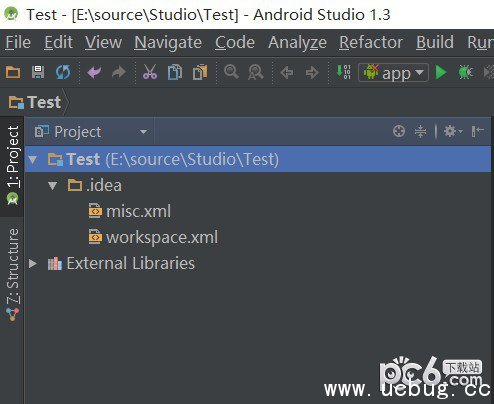Select misc.xml file
This screenshot has width=494, height=404.
130,211
